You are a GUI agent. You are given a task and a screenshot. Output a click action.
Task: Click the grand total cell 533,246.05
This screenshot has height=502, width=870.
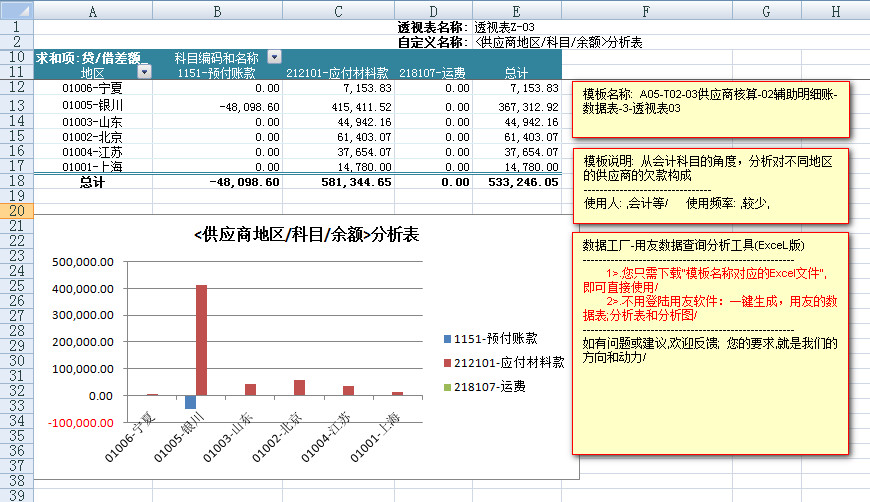tap(516, 183)
